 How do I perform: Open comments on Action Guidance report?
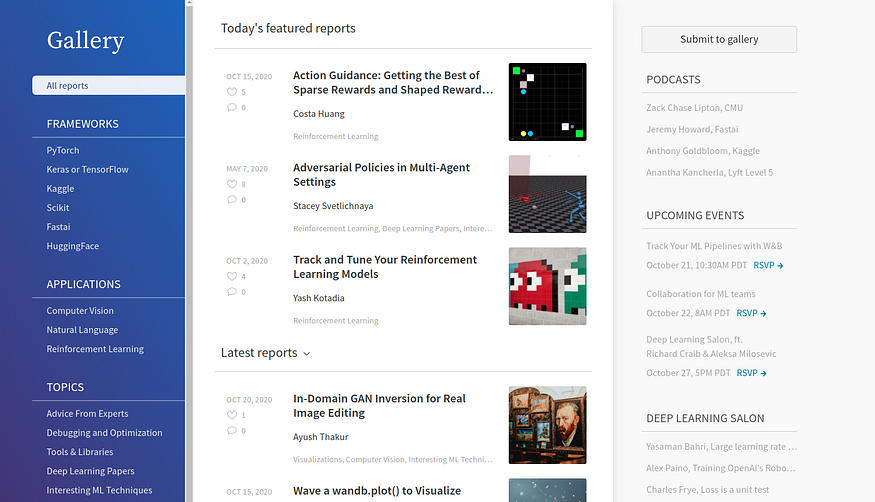click(232, 107)
